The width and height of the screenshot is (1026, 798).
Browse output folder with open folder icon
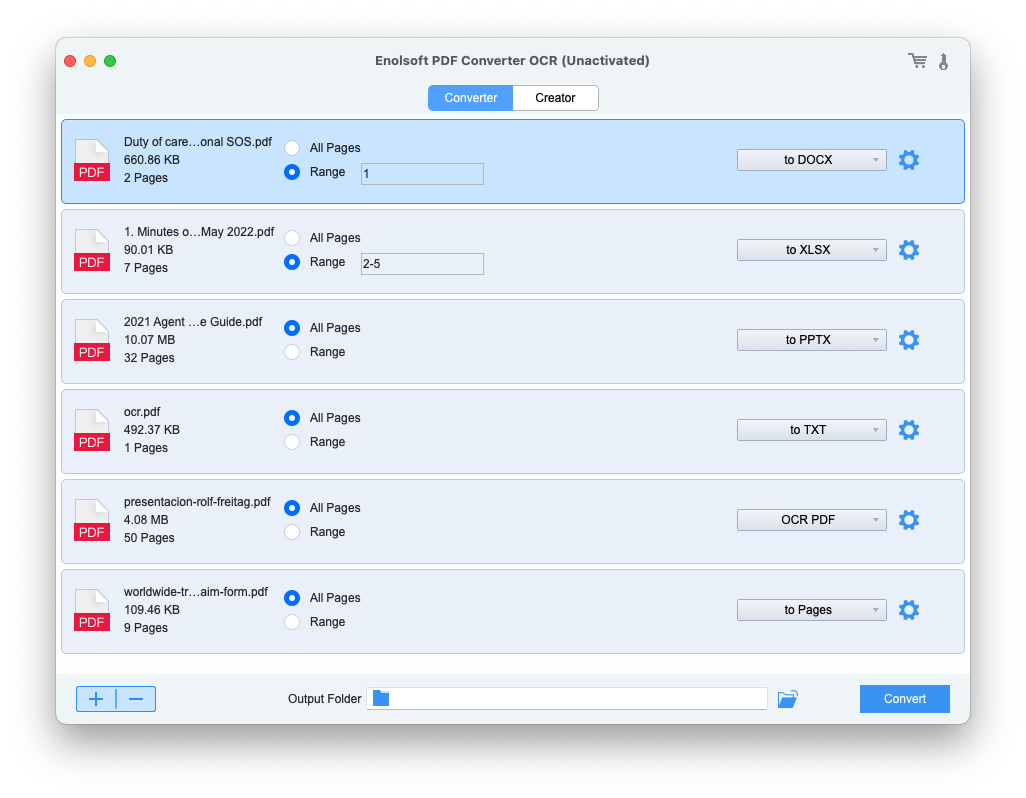788,699
